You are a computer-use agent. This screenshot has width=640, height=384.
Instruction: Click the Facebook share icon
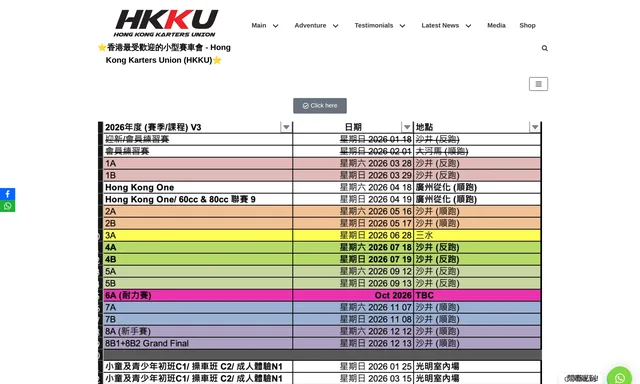pyautogui.click(x=7, y=194)
